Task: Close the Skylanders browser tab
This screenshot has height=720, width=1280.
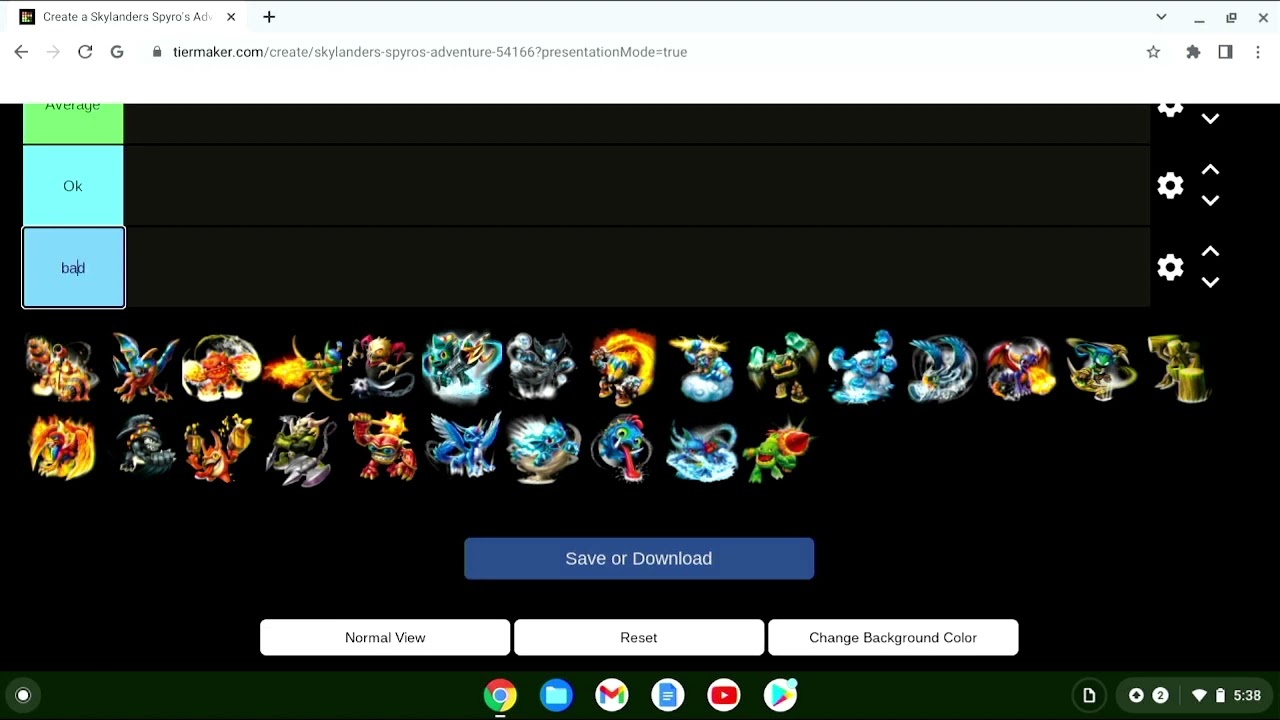Action: (231, 17)
